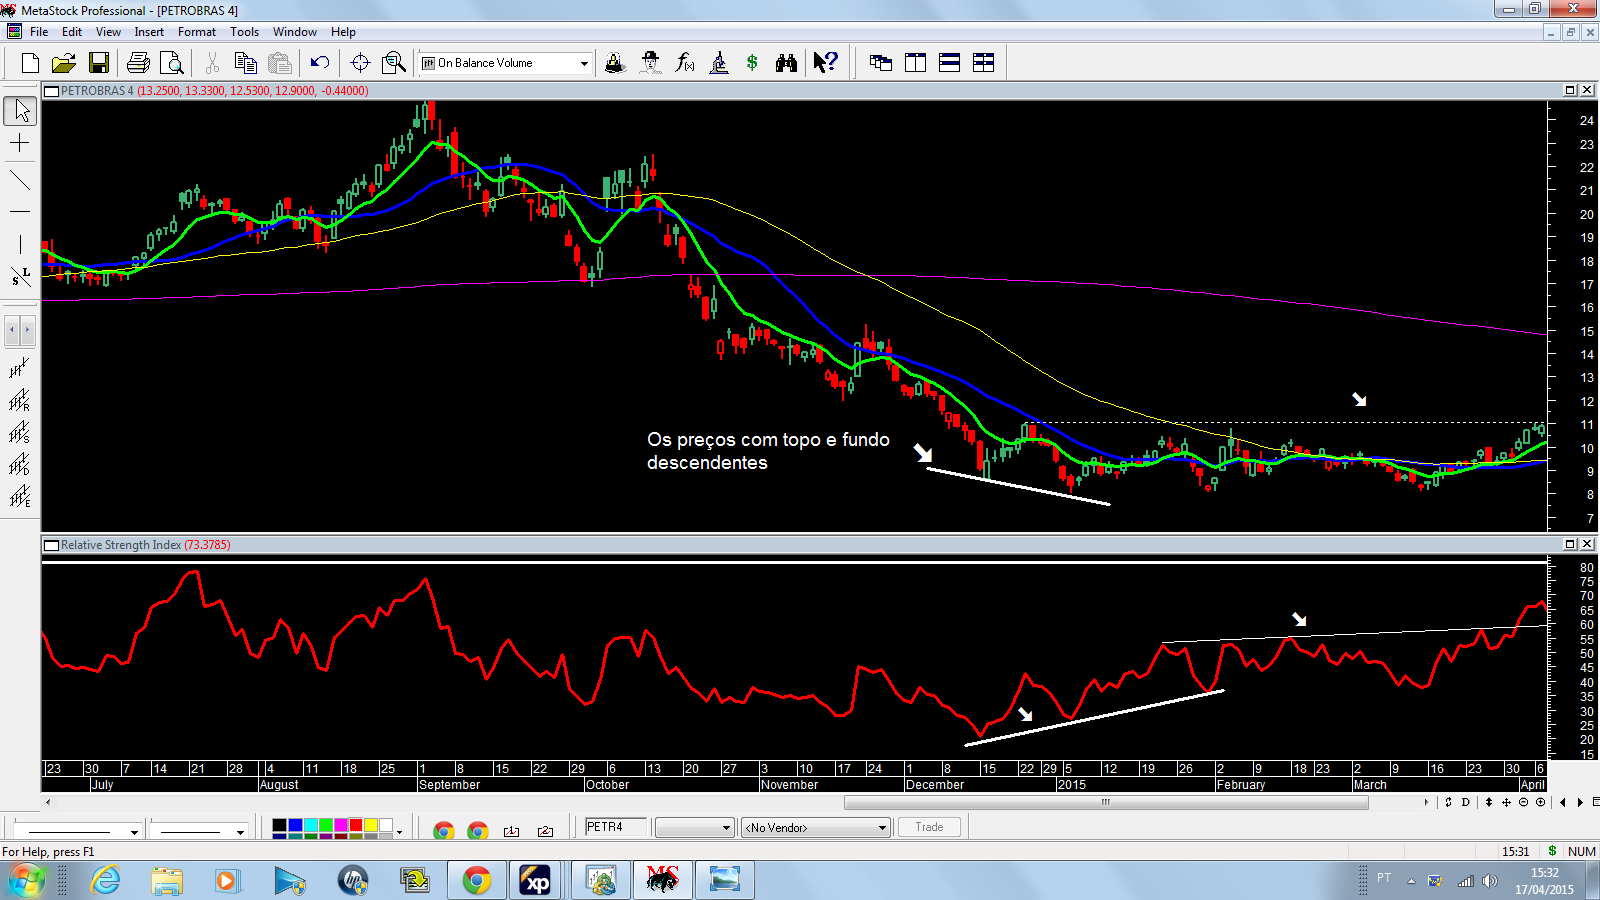Pick the yellow color swatch
The width and height of the screenshot is (1600, 900).
pos(370,825)
